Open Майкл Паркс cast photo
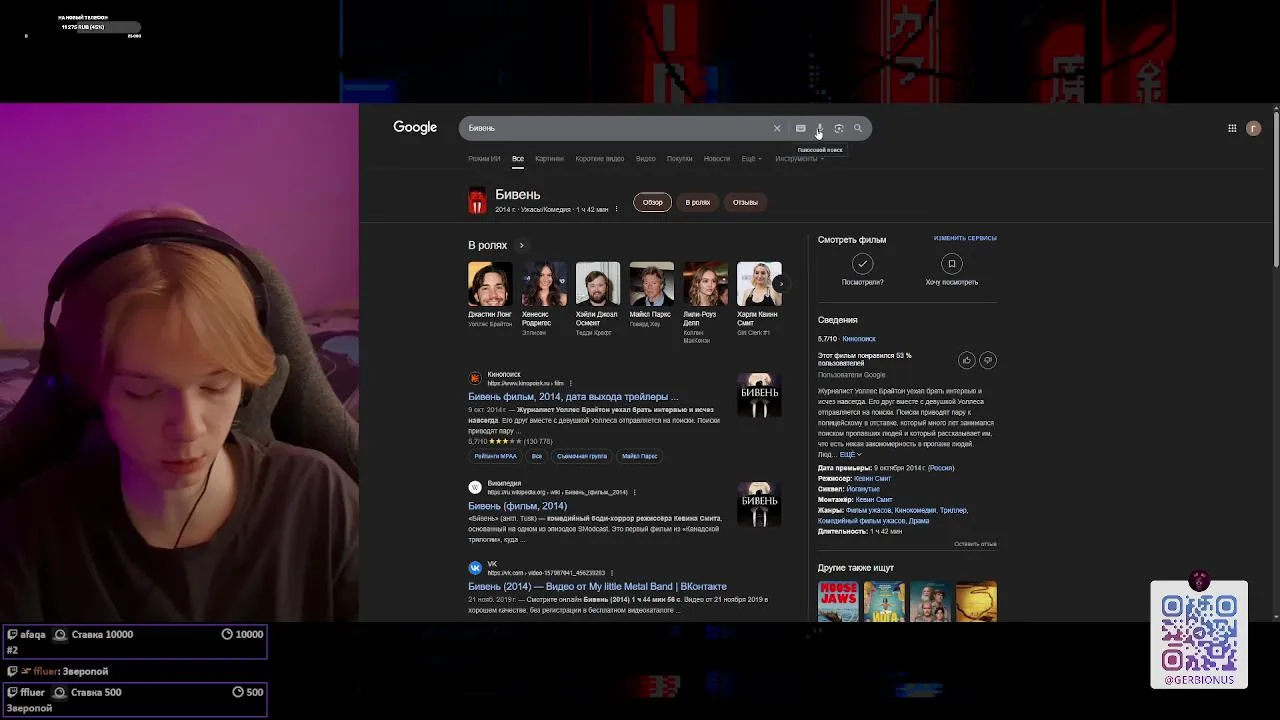Viewport: 1280px width, 720px height. (651, 284)
